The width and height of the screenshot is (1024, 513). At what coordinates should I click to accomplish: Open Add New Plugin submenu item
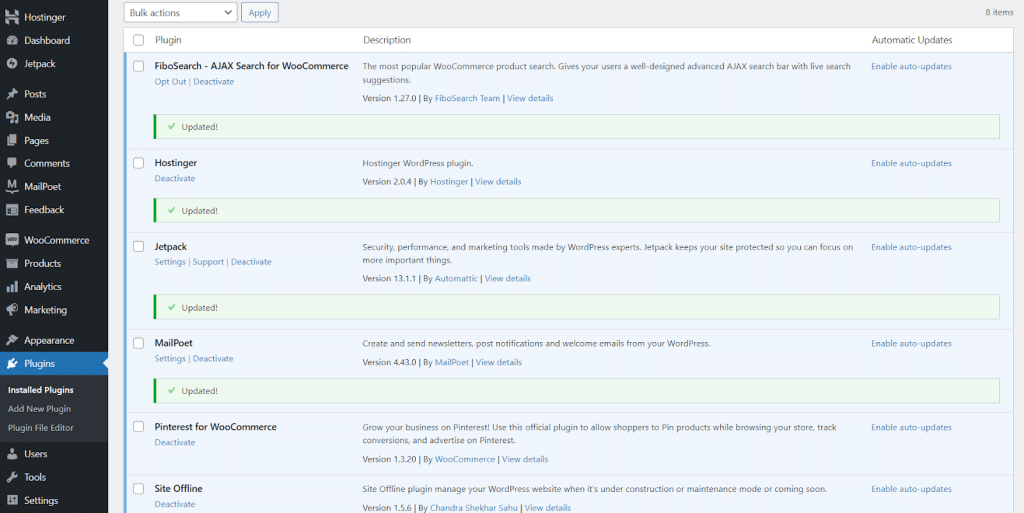[39, 409]
